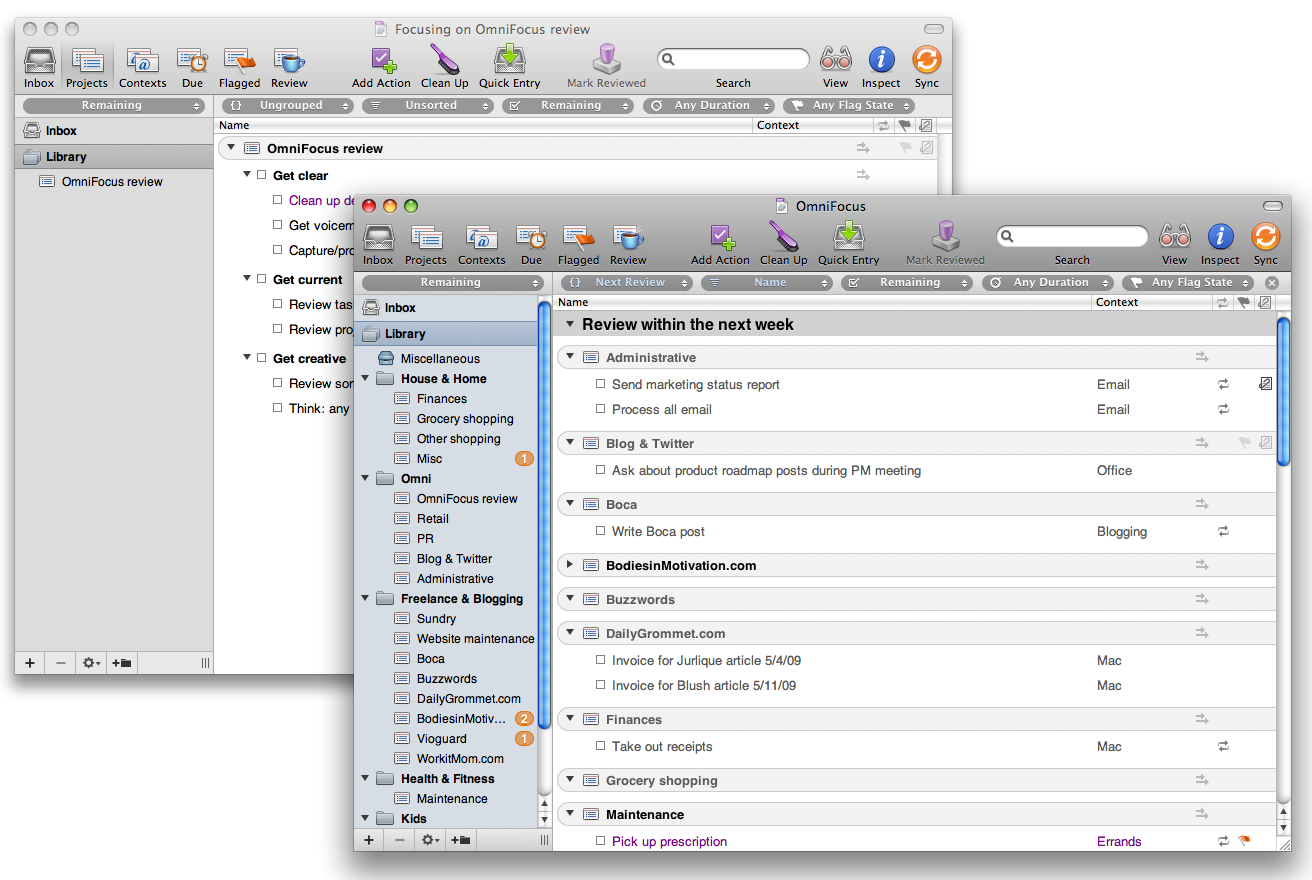Screen dimensions: 1312x880
Task: Collapse House & Home folder in sidebar
Action: tap(365, 378)
